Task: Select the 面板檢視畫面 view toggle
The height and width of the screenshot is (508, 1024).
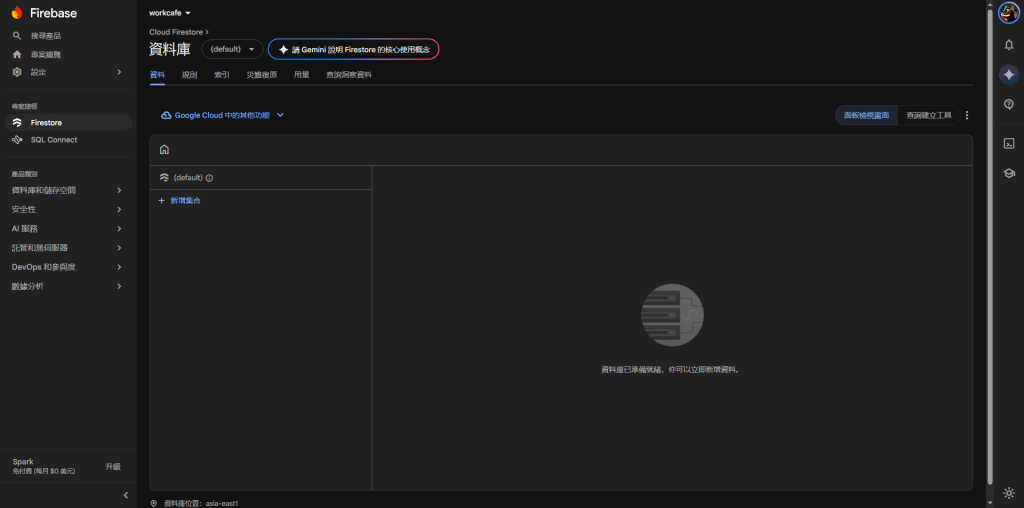Action: click(867, 115)
